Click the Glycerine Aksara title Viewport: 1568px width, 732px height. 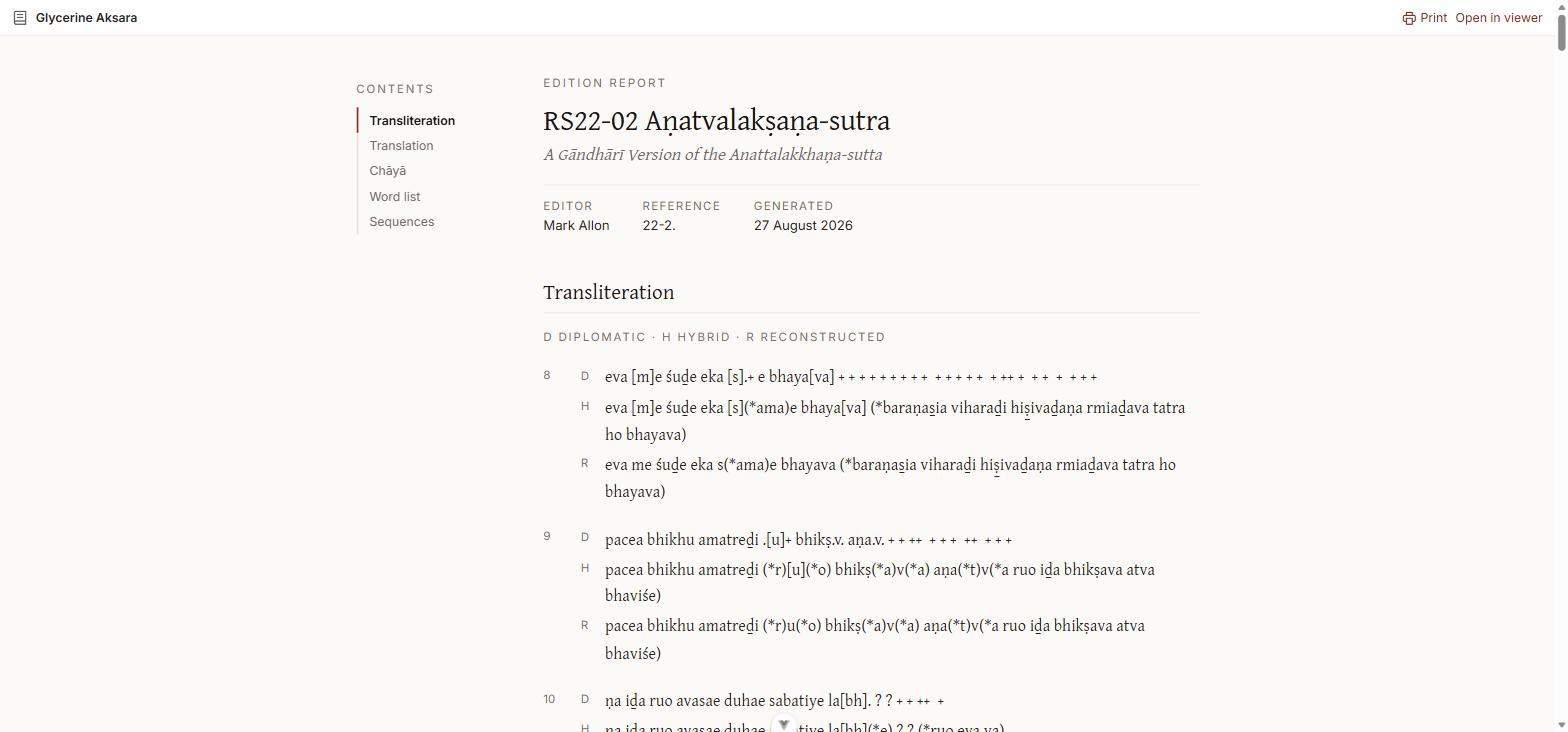click(86, 18)
